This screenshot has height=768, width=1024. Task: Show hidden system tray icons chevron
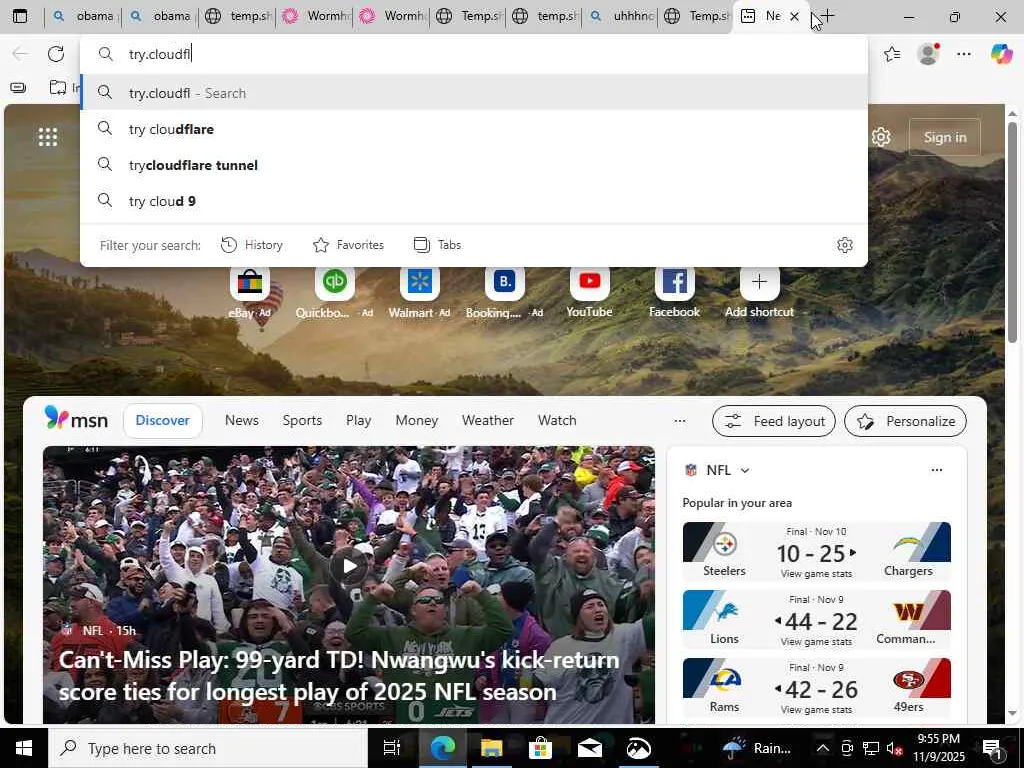pyautogui.click(x=822, y=748)
